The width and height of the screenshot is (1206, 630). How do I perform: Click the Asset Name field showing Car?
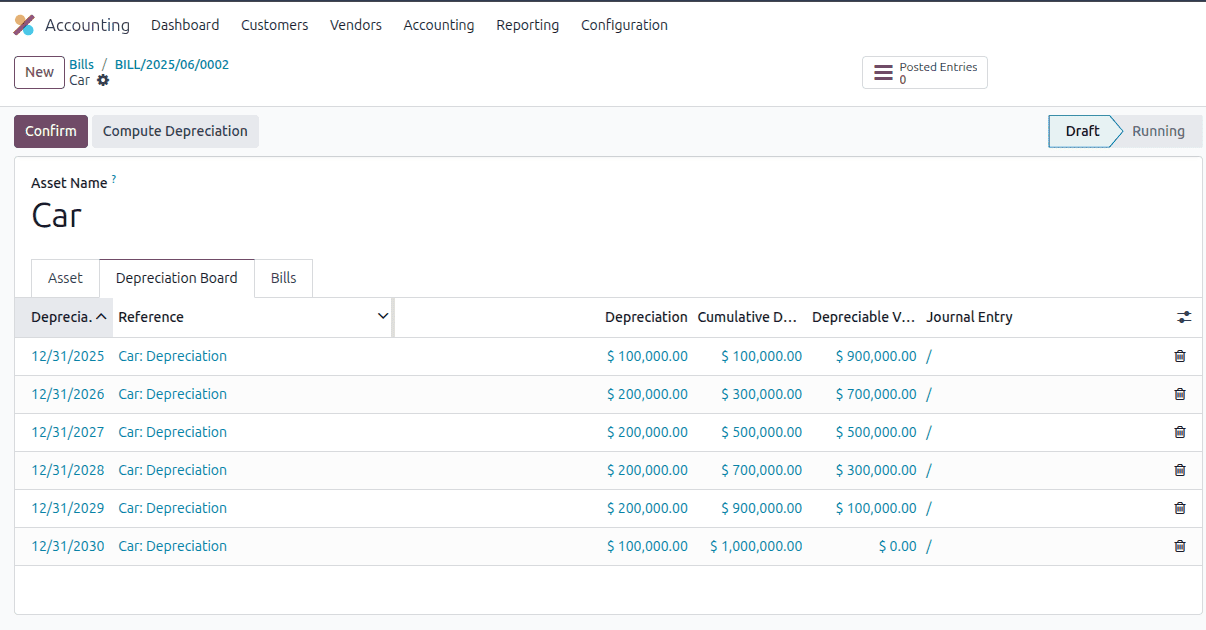[x=57, y=215]
